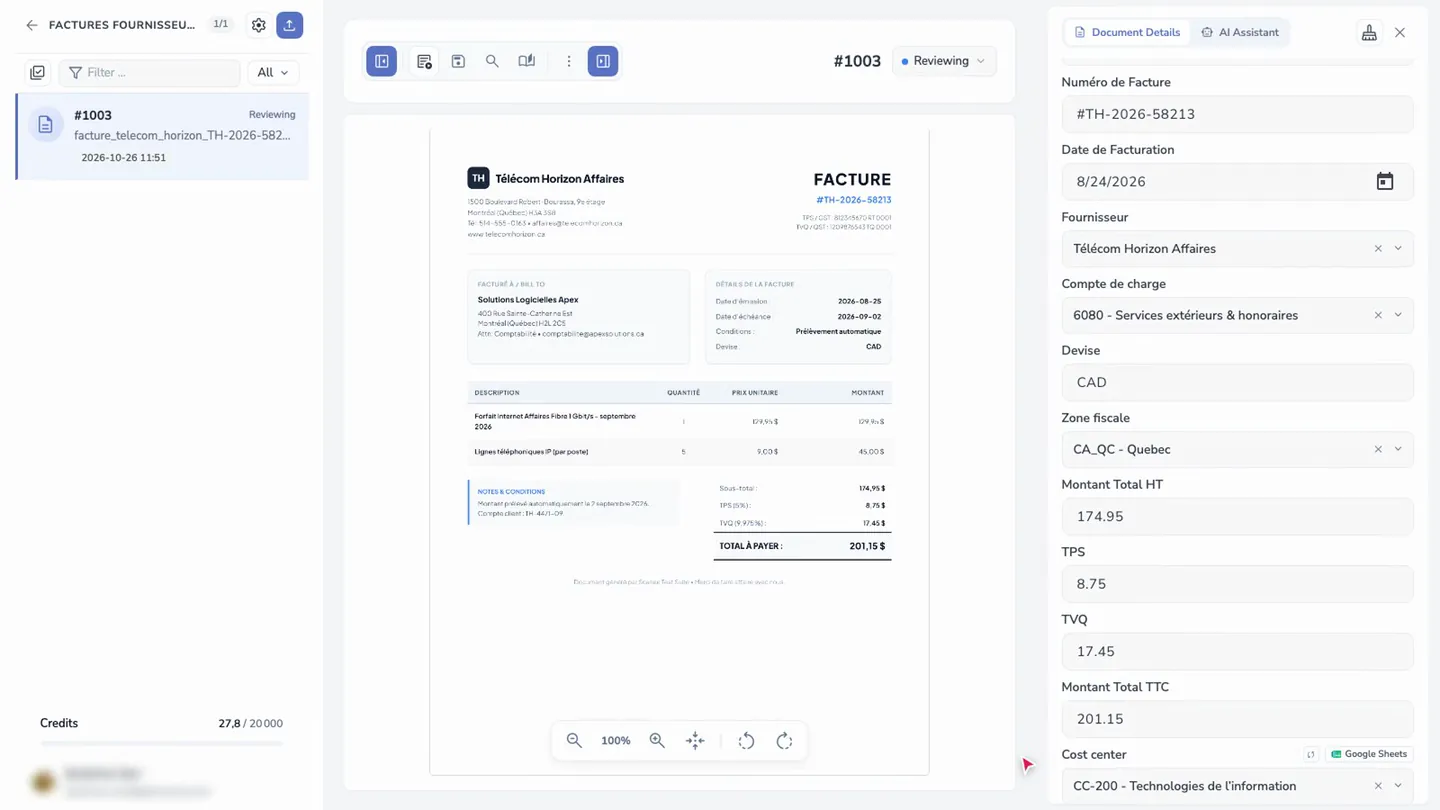Switch to the AI Assistant tab
The width and height of the screenshot is (1440, 810).
point(1240,32)
